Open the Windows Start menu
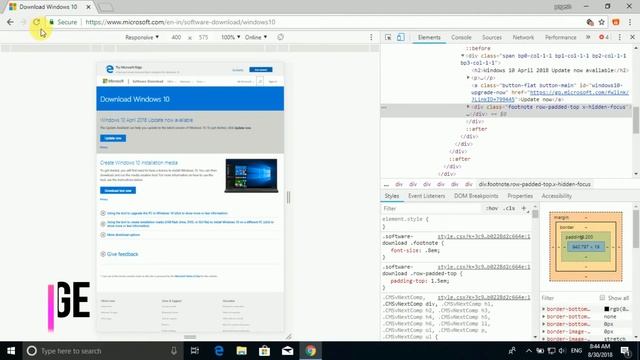The width and height of the screenshot is (640, 360). point(11,351)
